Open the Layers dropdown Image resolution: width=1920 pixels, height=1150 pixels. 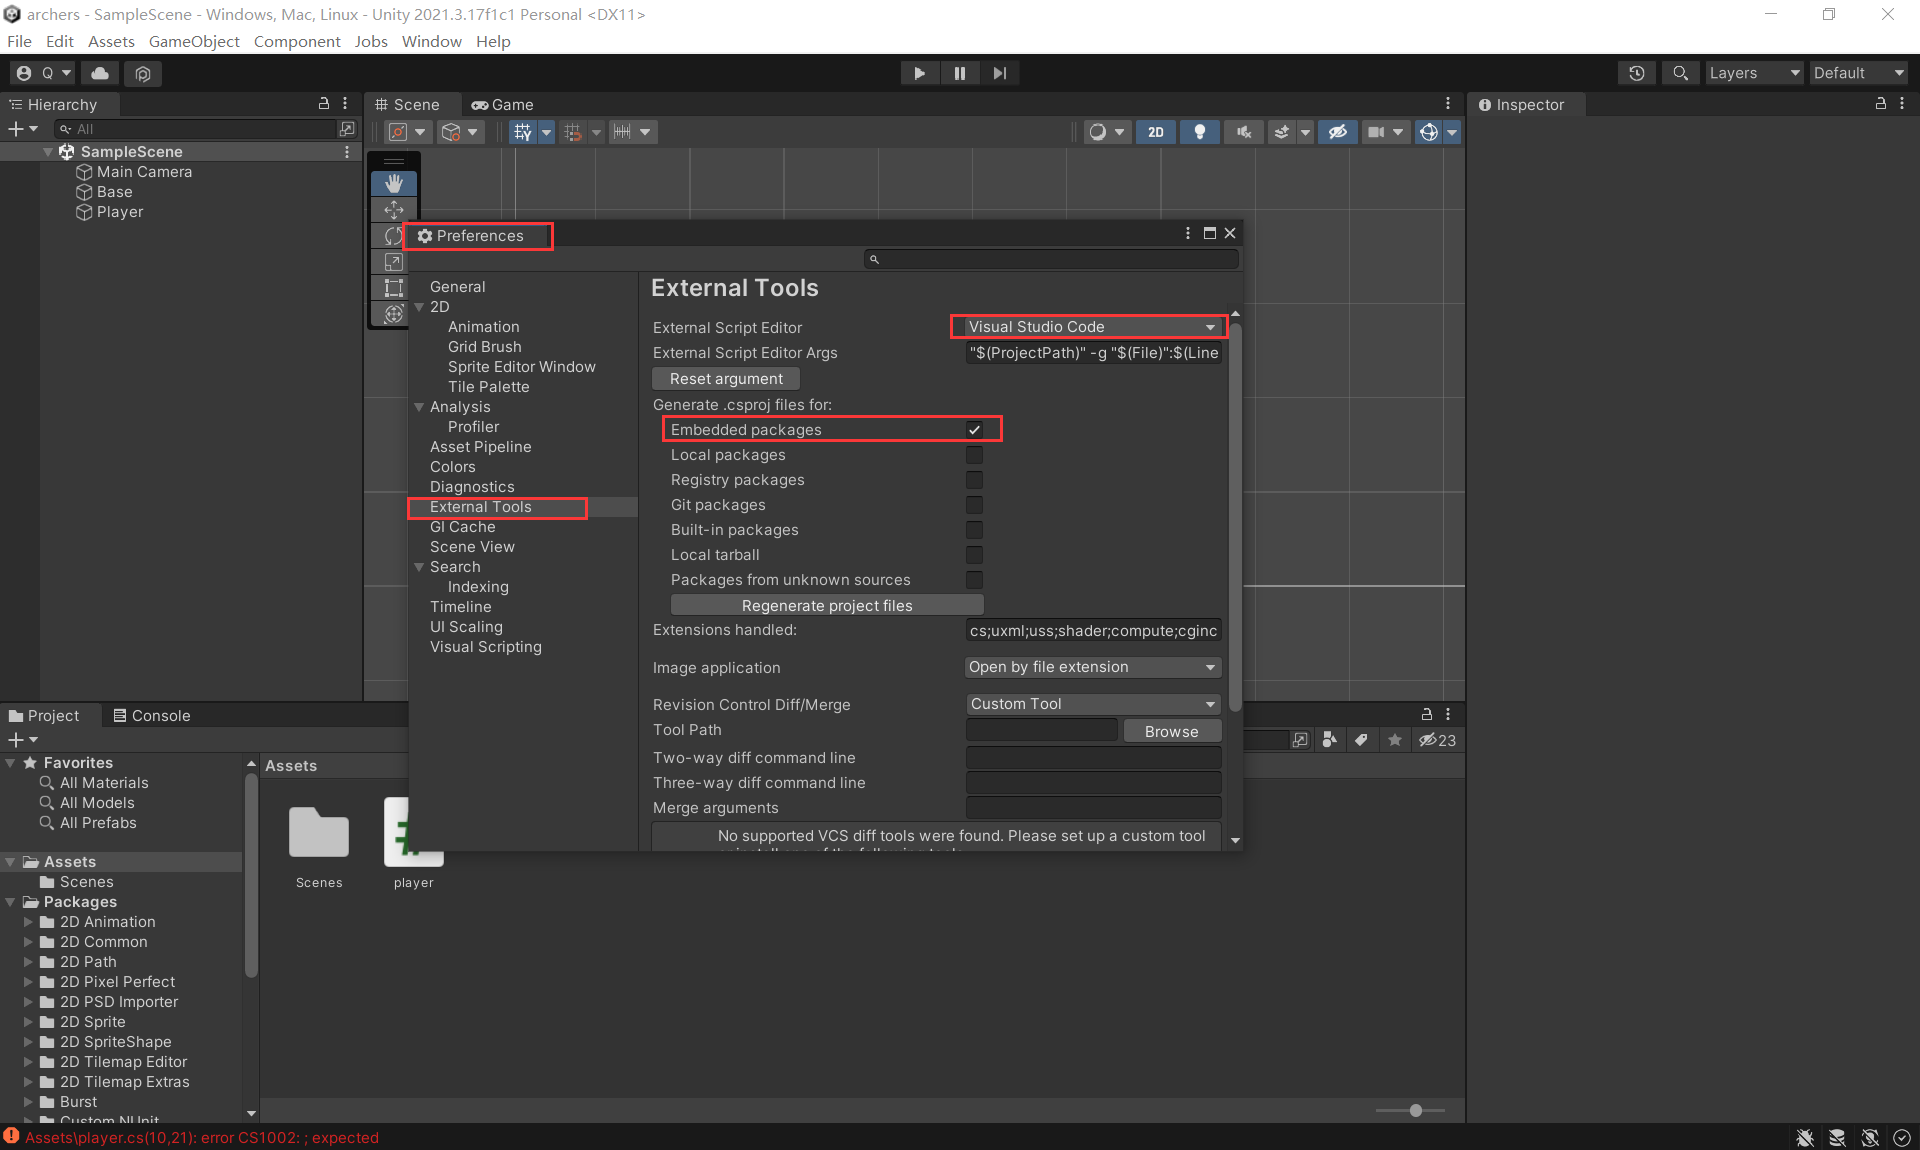click(x=1753, y=73)
